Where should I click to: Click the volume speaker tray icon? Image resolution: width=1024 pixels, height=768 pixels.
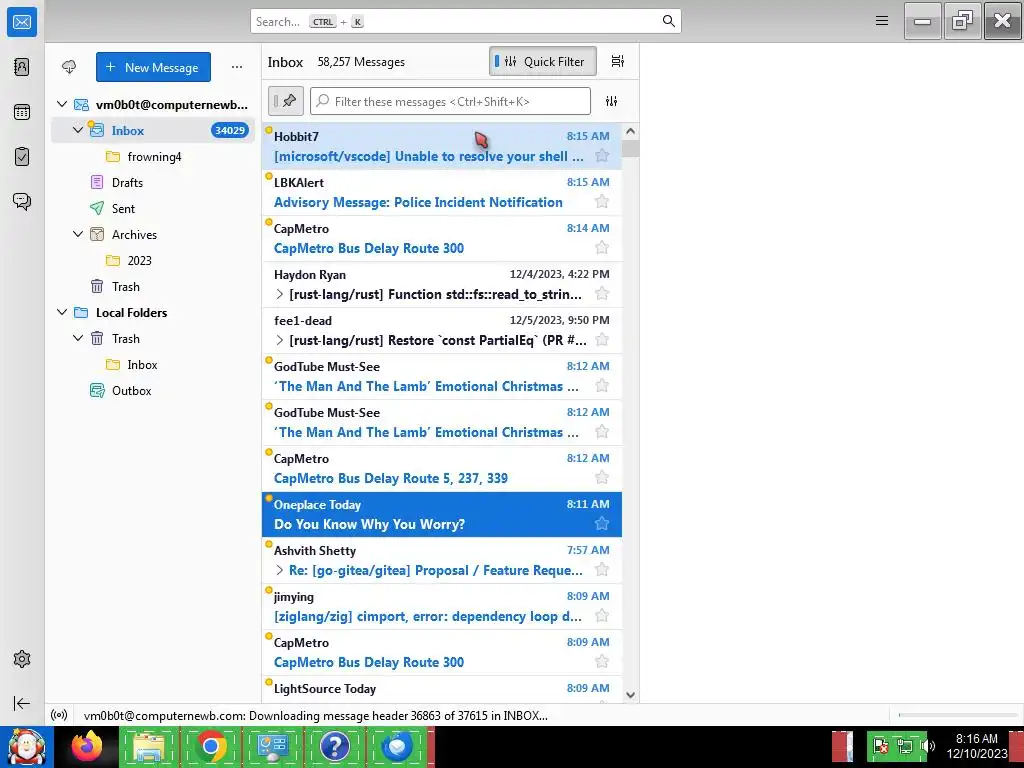(927, 745)
